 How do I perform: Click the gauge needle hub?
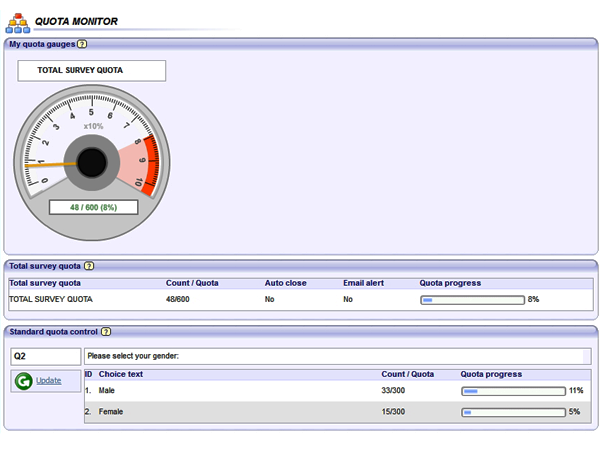(x=93, y=162)
